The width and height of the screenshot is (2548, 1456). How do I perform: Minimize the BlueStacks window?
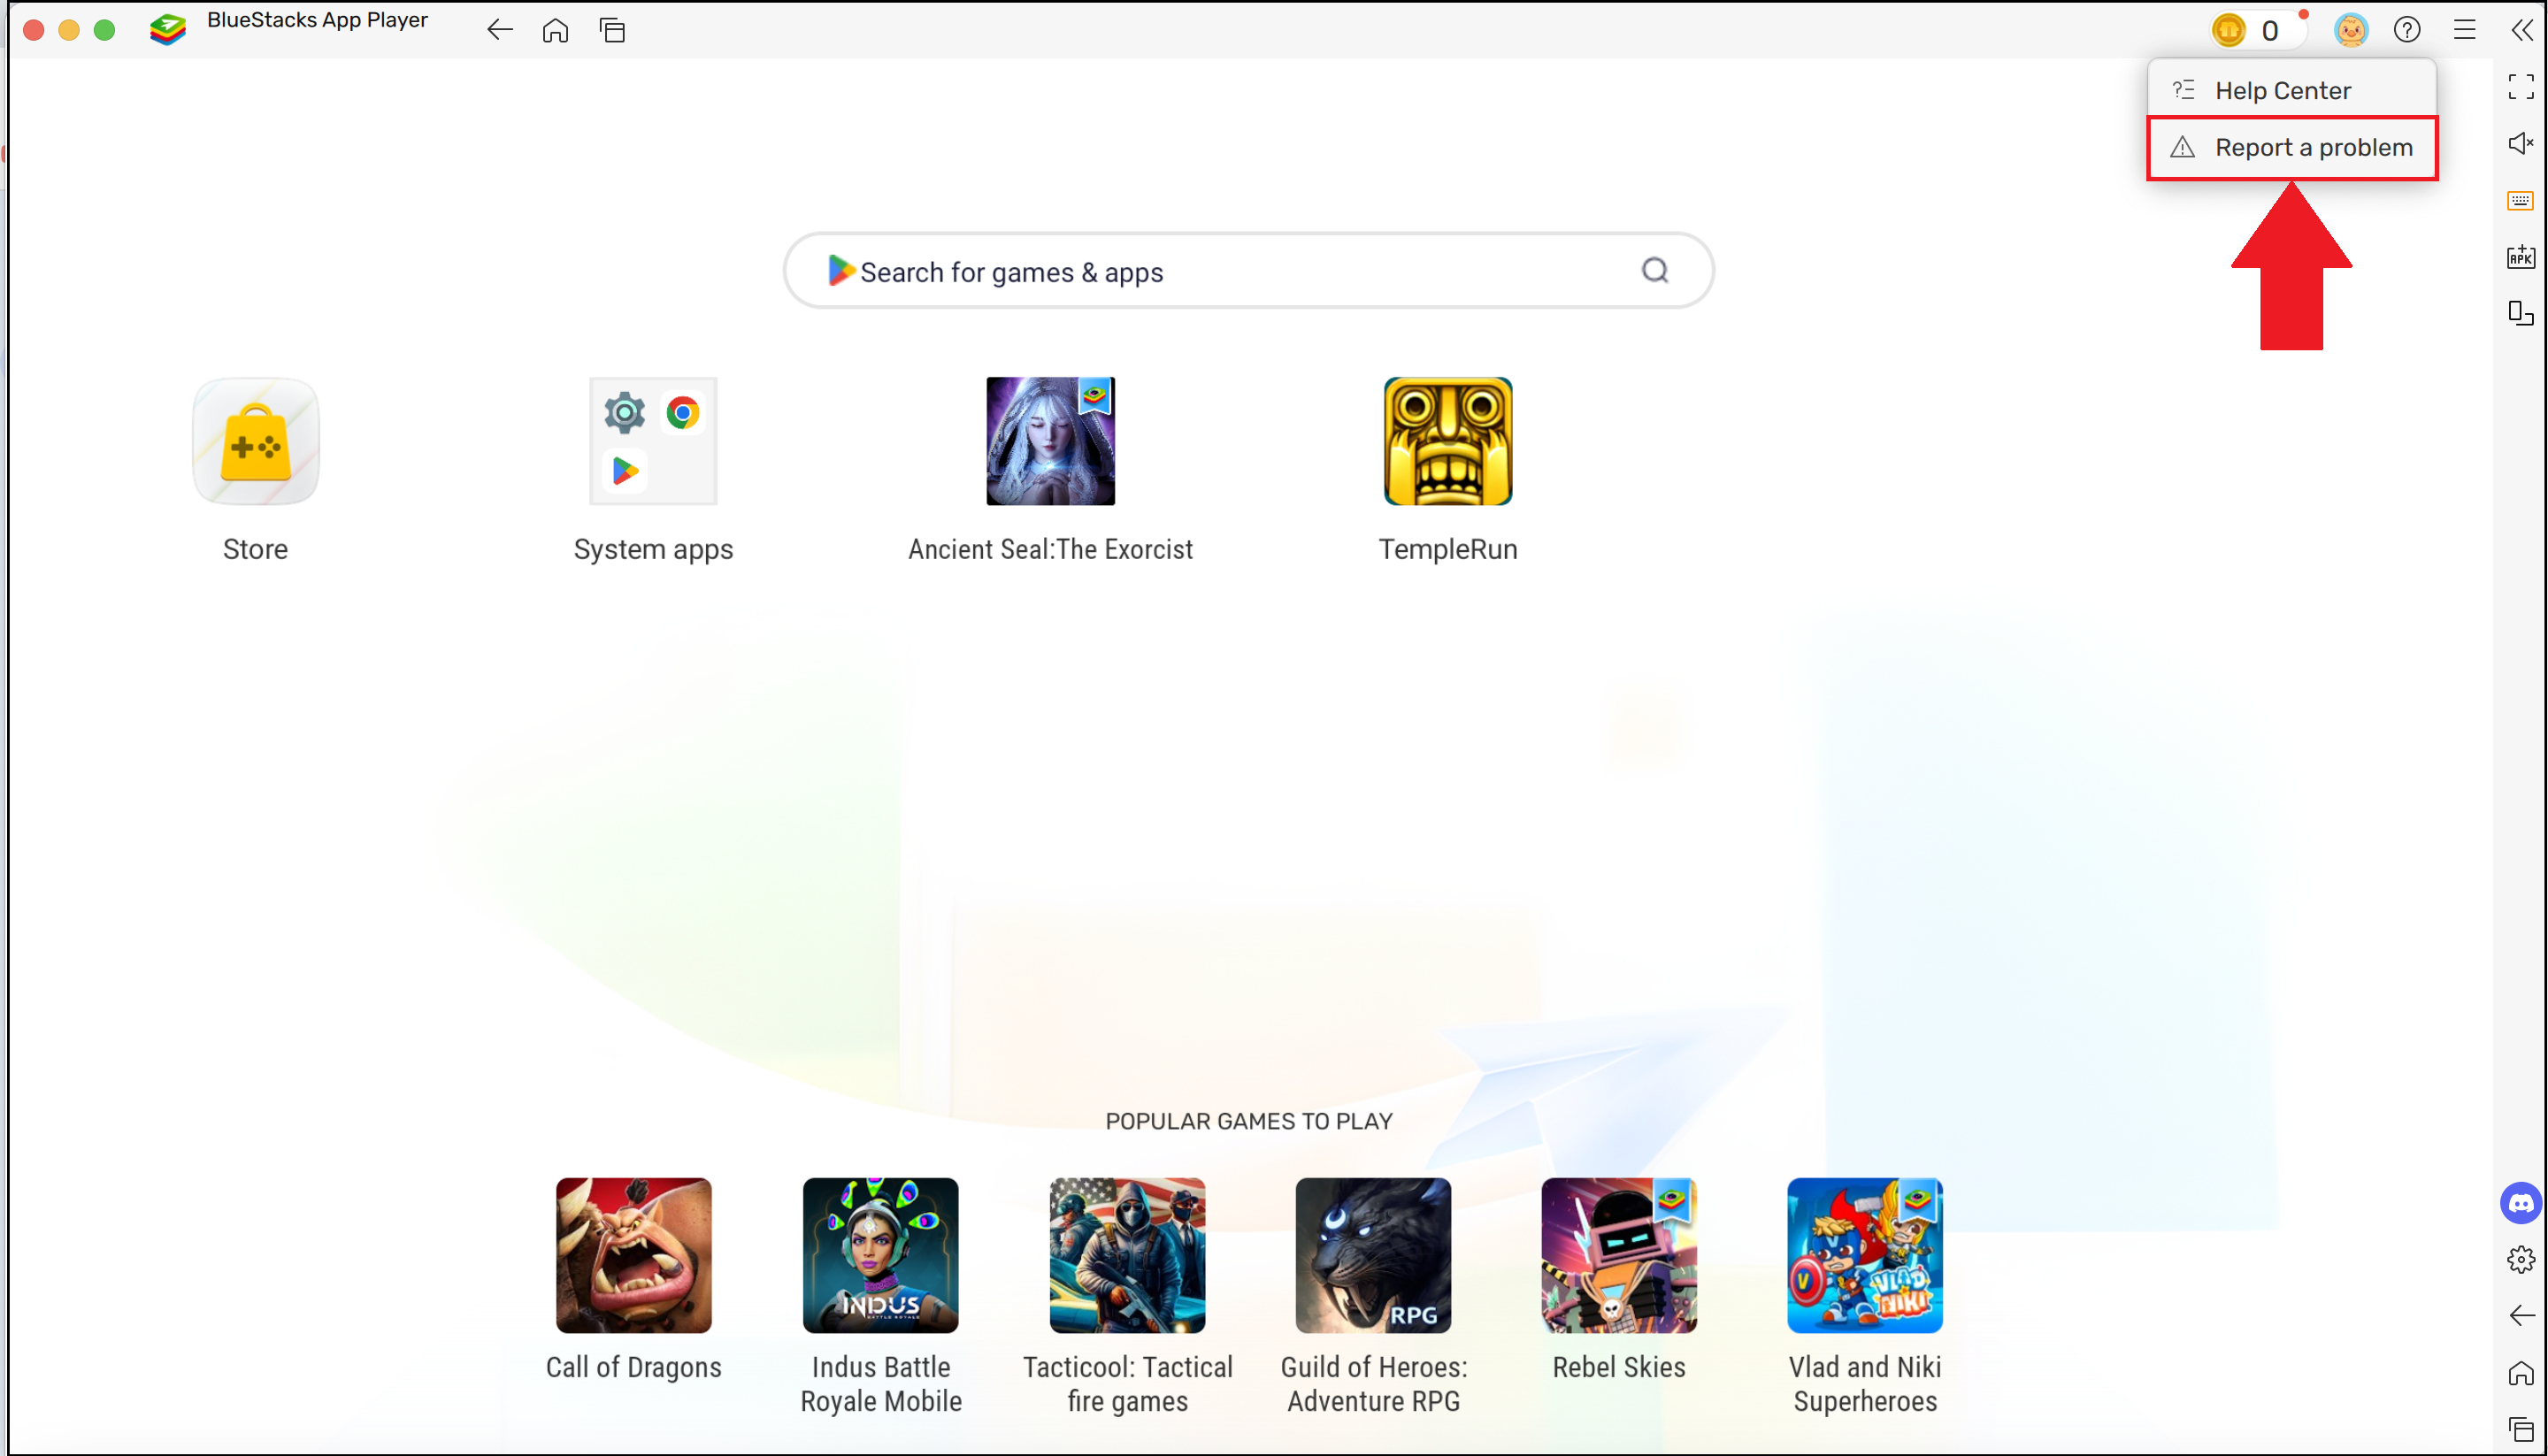point(69,30)
